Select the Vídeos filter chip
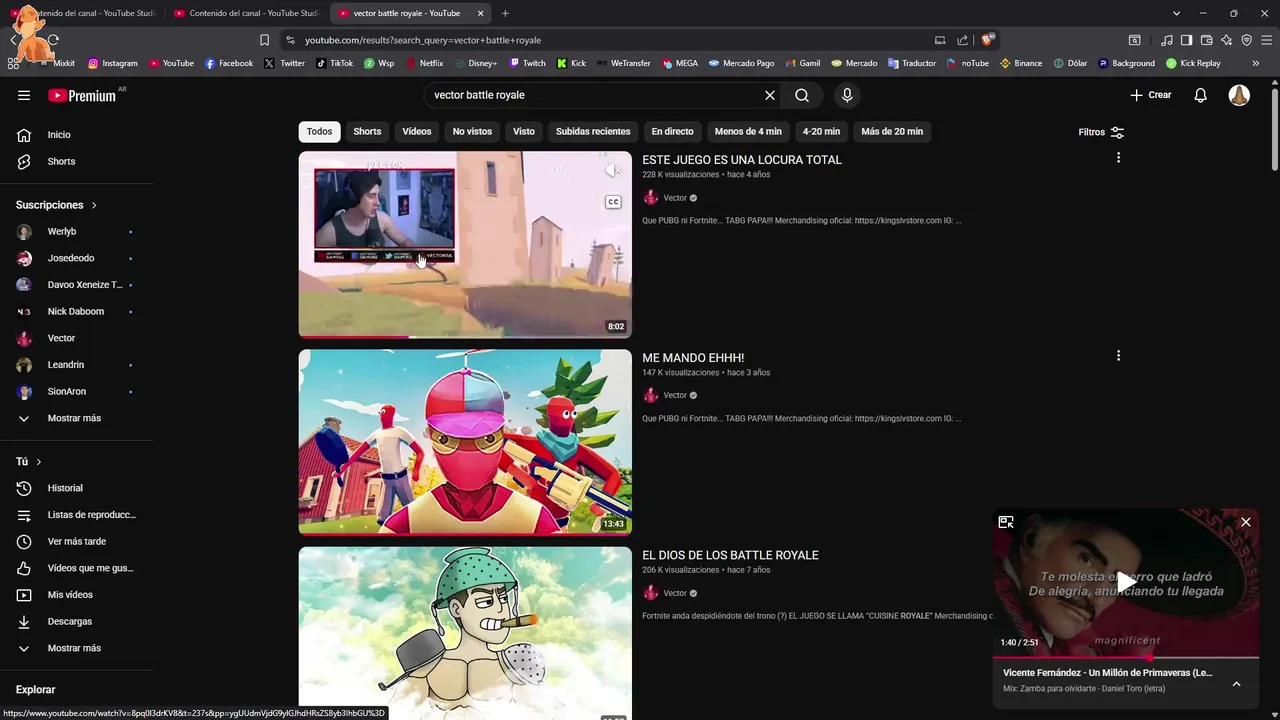 [417, 131]
